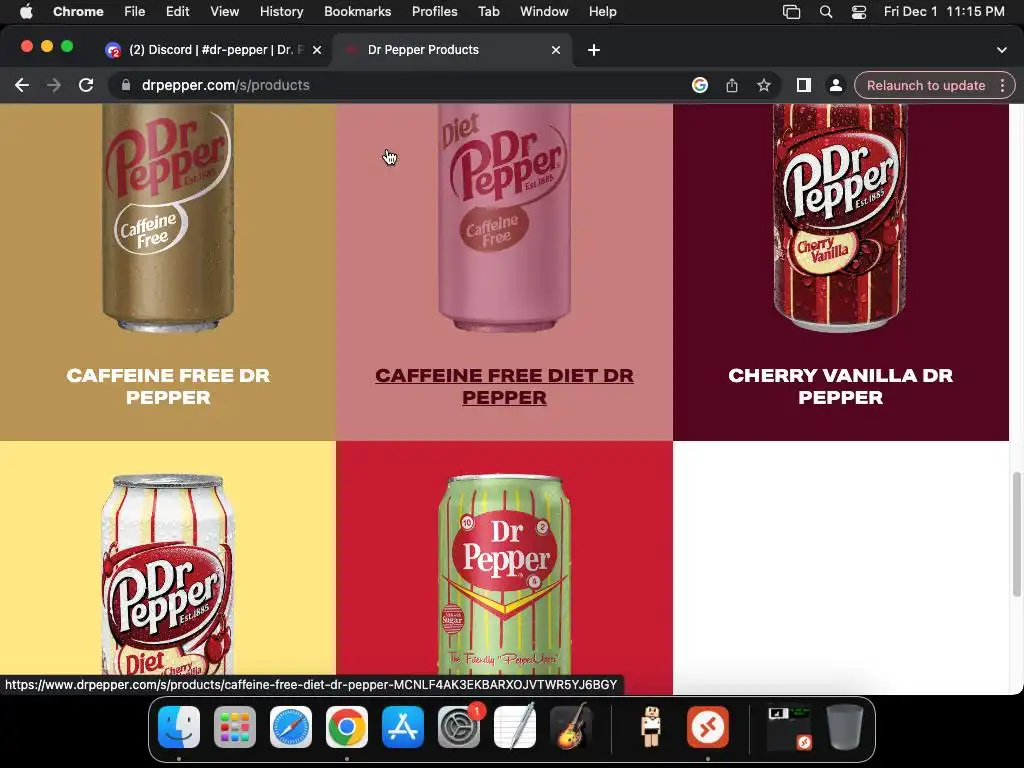Open Caffeine Free Dr Pepper link

pos(168,386)
